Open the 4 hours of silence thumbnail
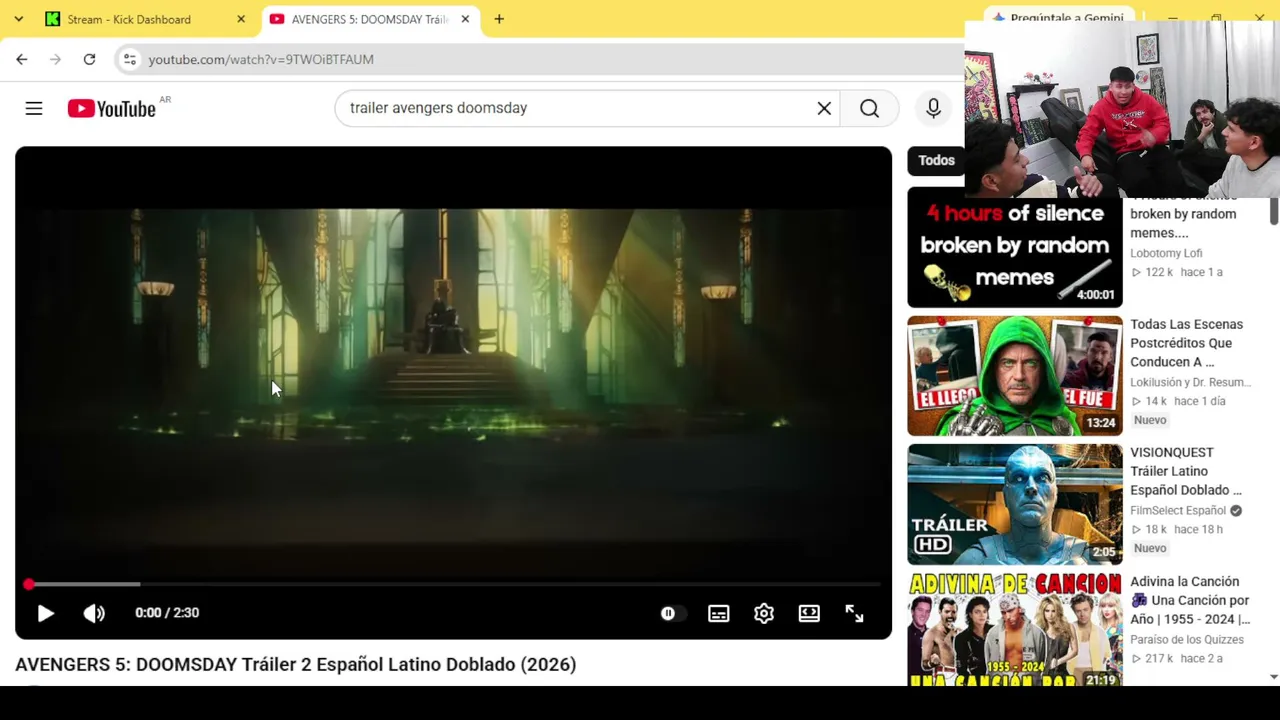The height and width of the screenshot is (720, 1280). (1015, 247)
